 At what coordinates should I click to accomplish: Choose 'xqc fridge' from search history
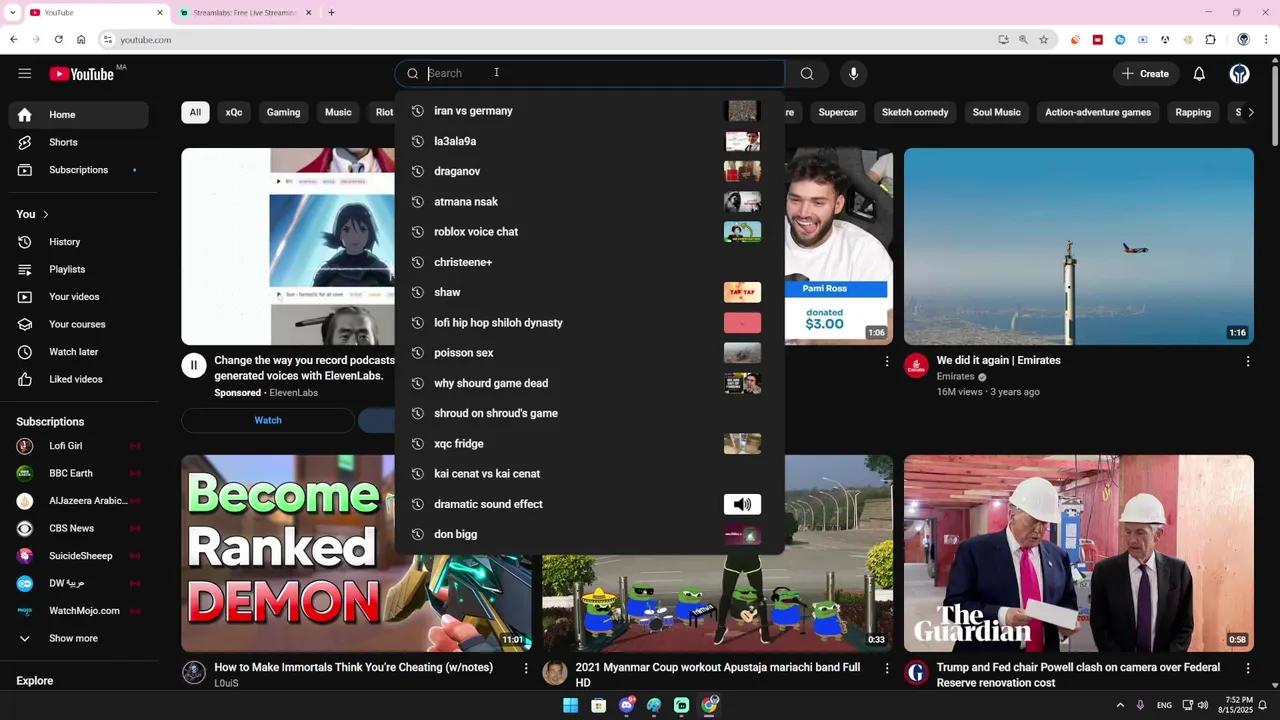click(590, 444)
